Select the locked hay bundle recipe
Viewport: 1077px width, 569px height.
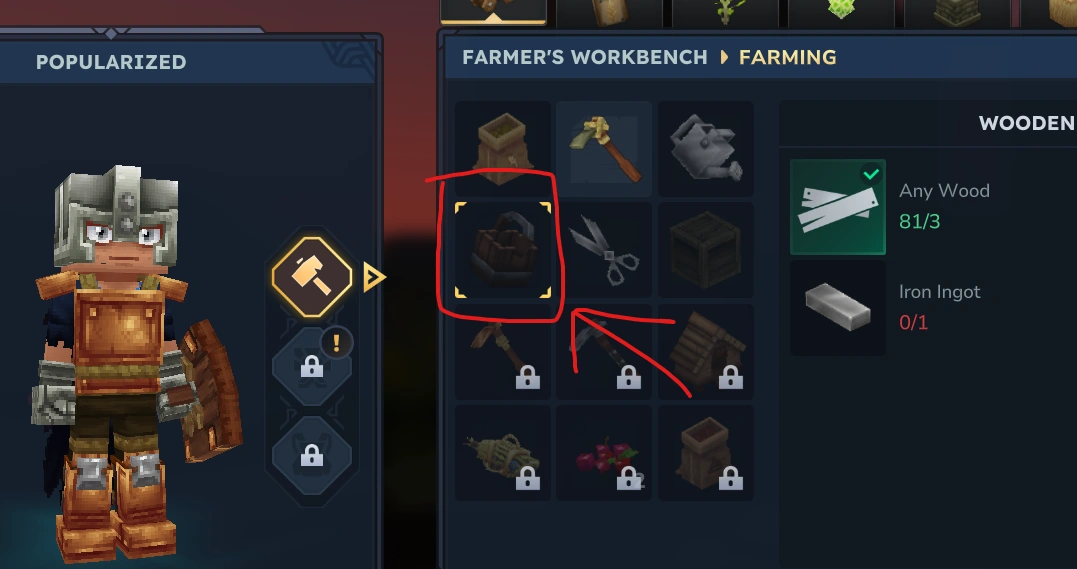(x=503, y=453)
